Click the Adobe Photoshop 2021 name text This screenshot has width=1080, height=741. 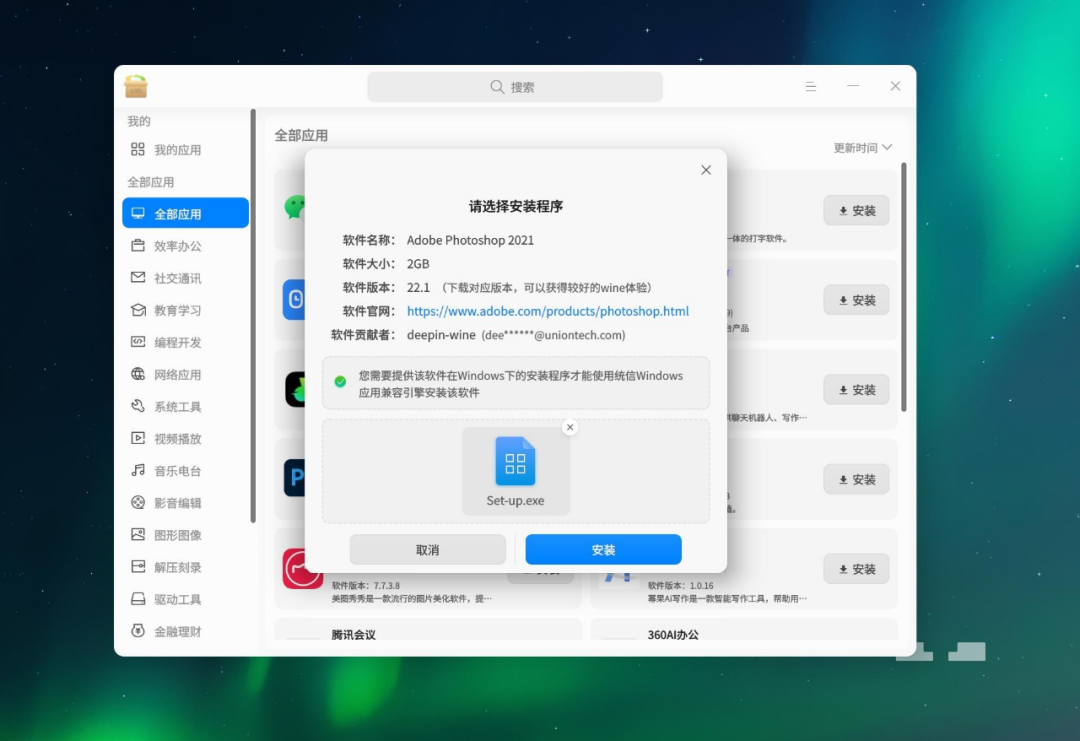click(x=470, y=240)
